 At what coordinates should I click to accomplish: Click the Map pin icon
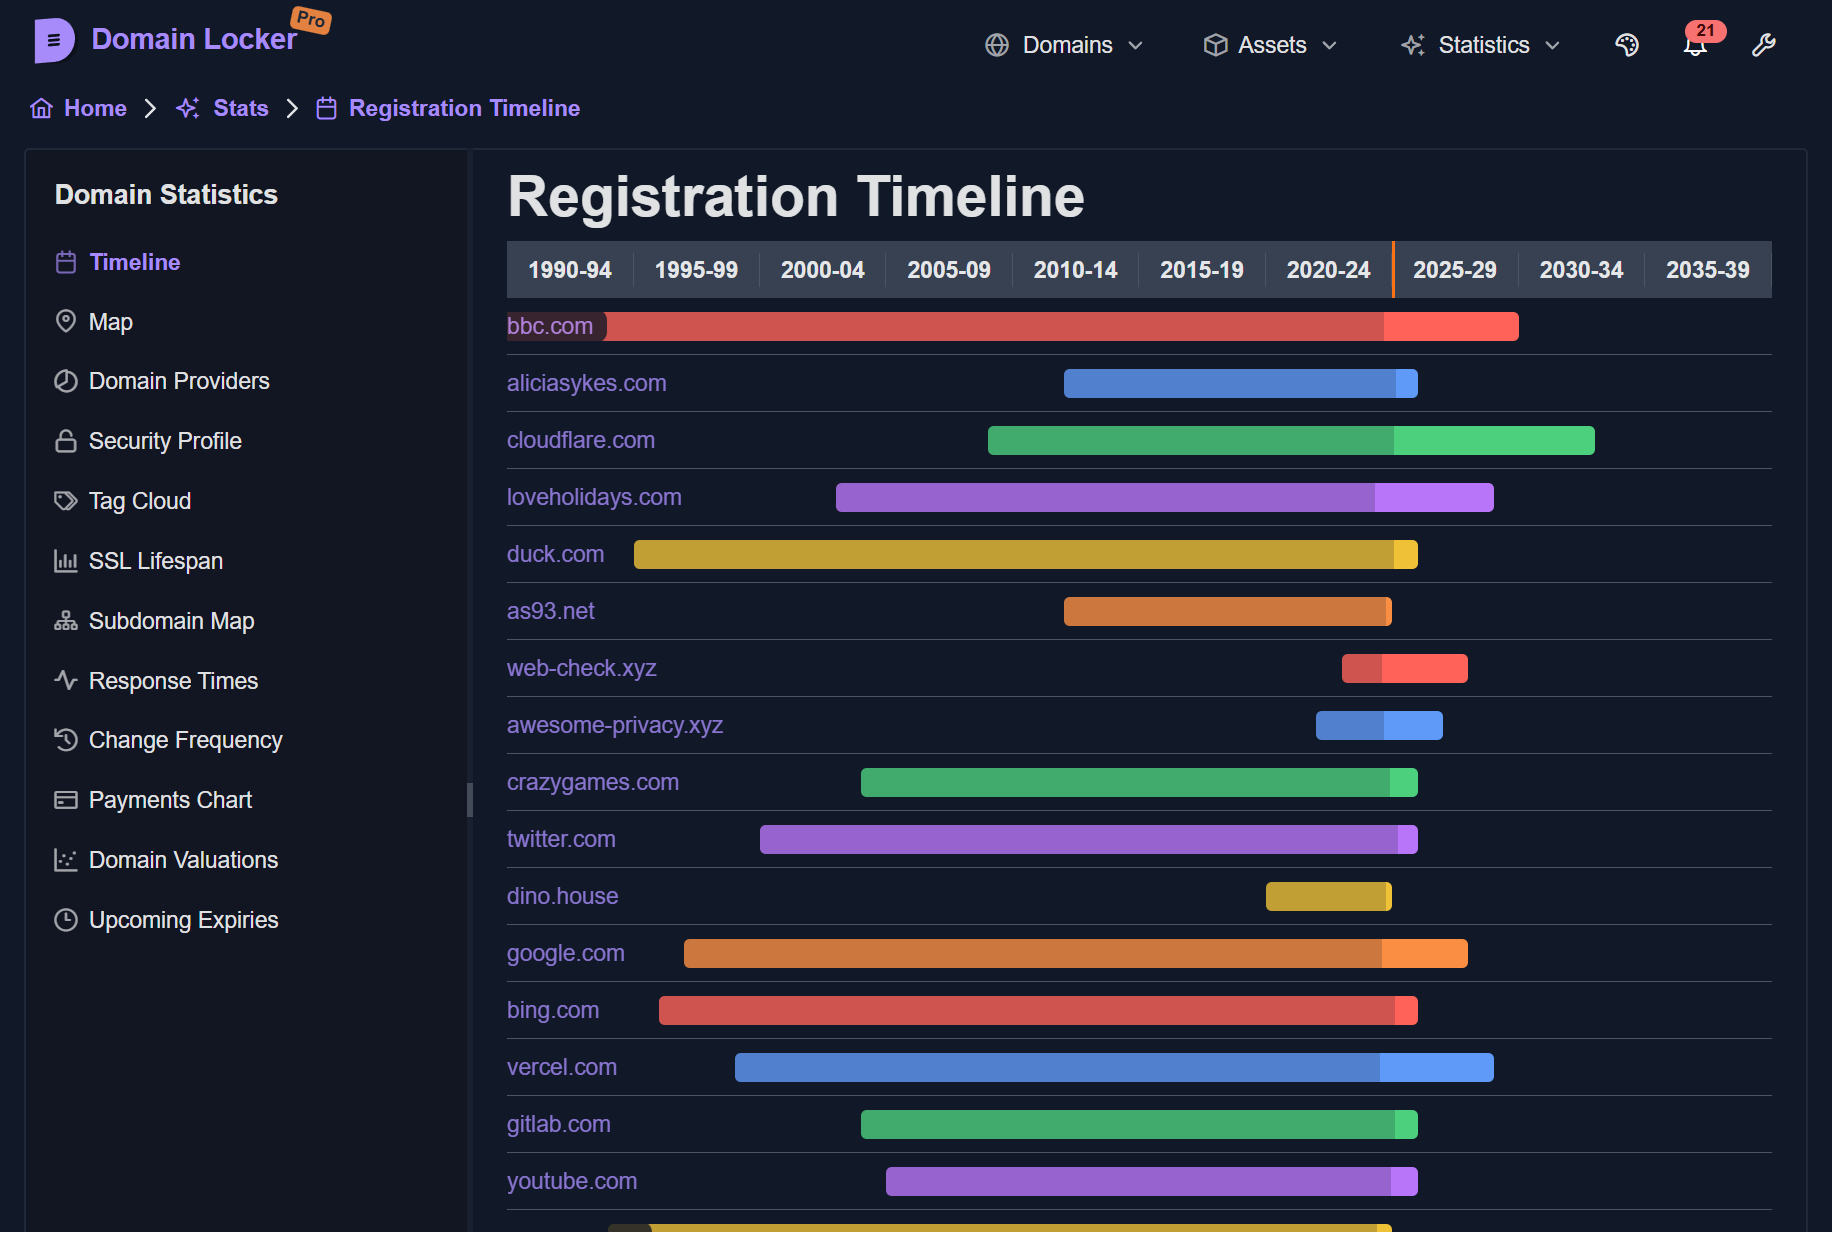pyautogui.click(x=66, y=321)
